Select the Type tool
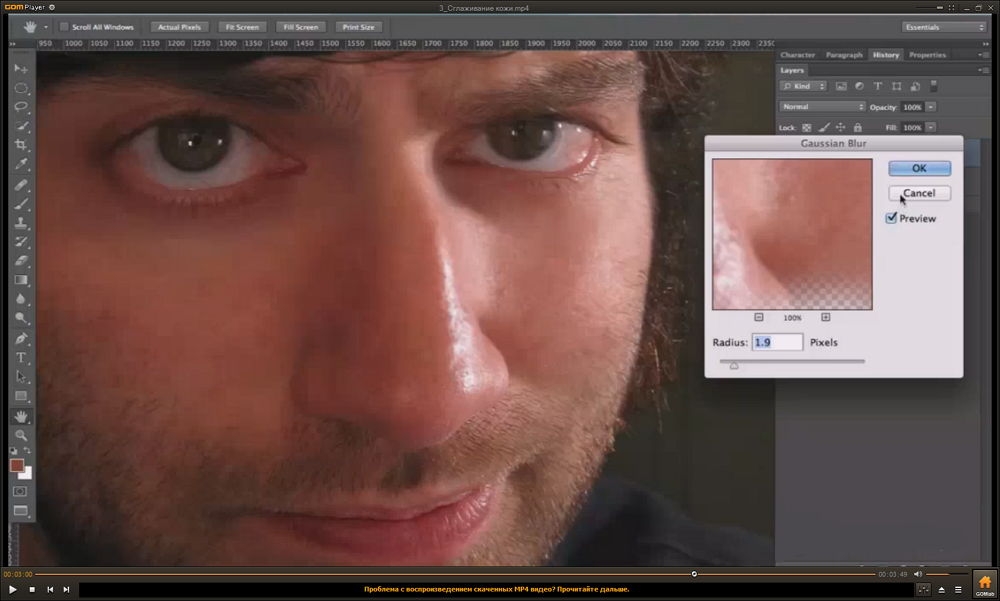The width and height of the screenshot is (1000, 601). tap(21, 357)
